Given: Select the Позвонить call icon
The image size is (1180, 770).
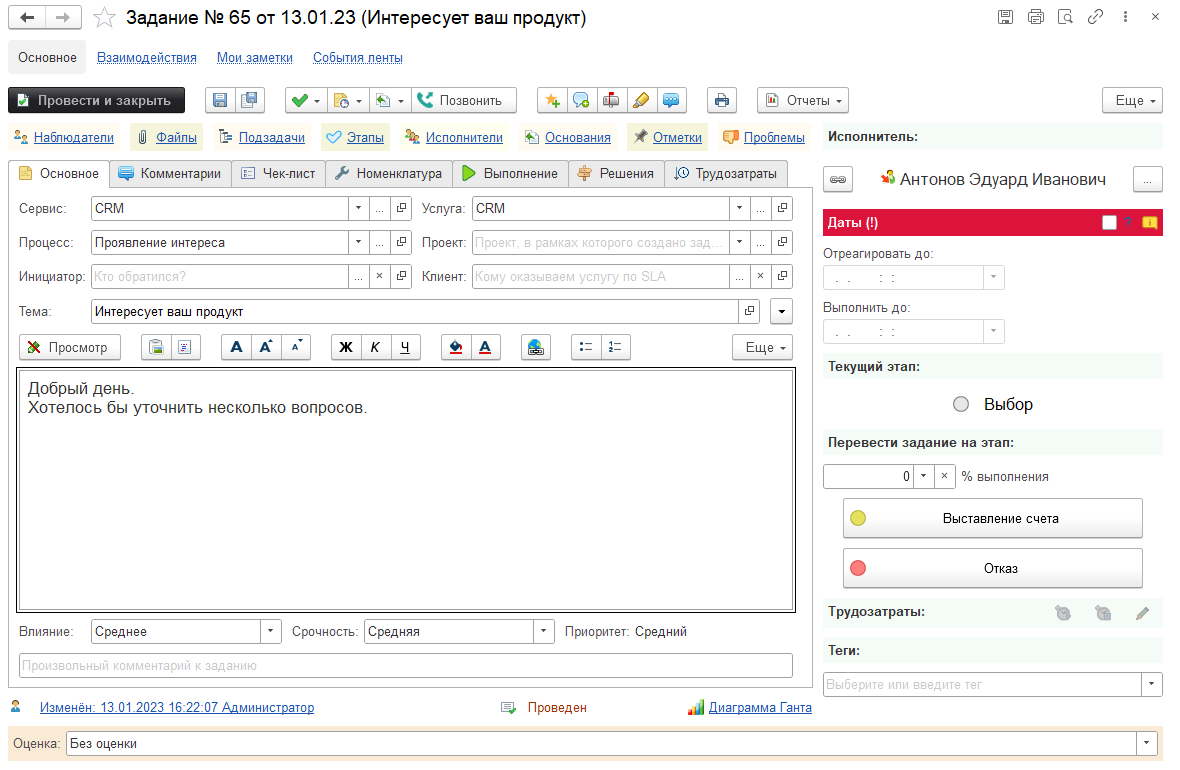Looking at the screenshot, I should point(424,100).
